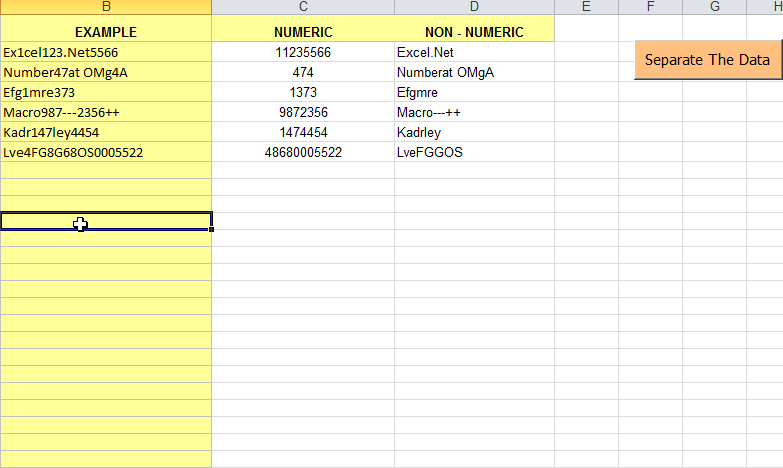
Task: Select numeric cell 48680005522
Action: coord(303,152)
